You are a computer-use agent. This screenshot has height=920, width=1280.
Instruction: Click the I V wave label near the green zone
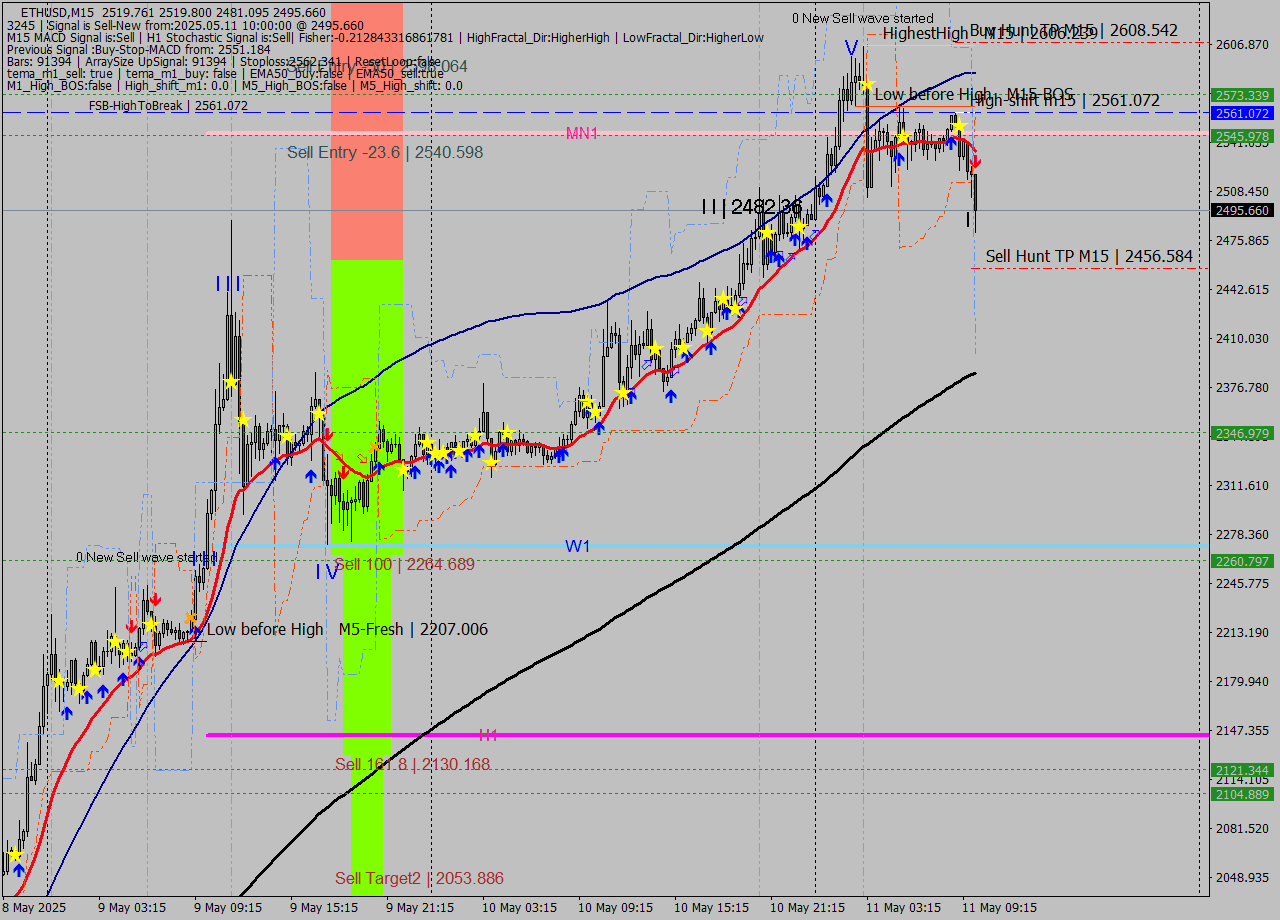(325, 573)
